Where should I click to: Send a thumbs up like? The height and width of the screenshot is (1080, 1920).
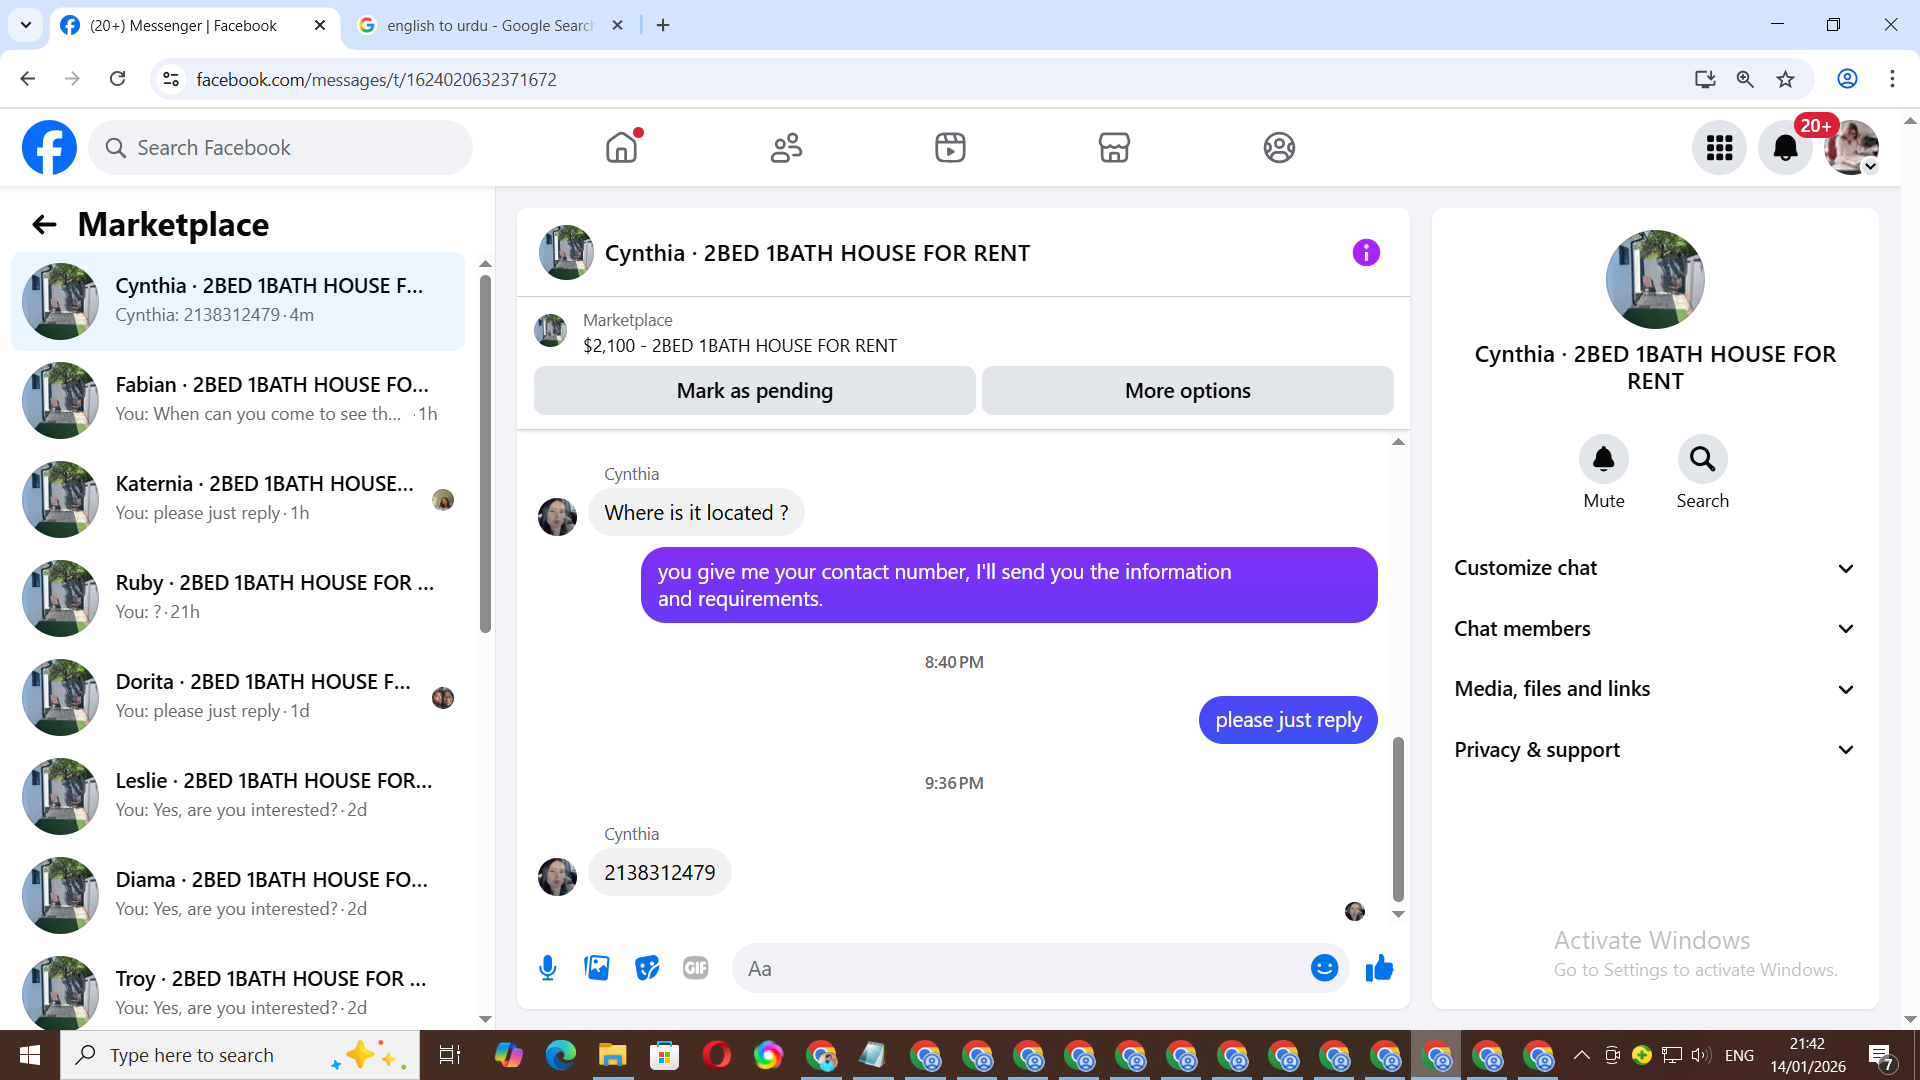tap(1379, 968)
